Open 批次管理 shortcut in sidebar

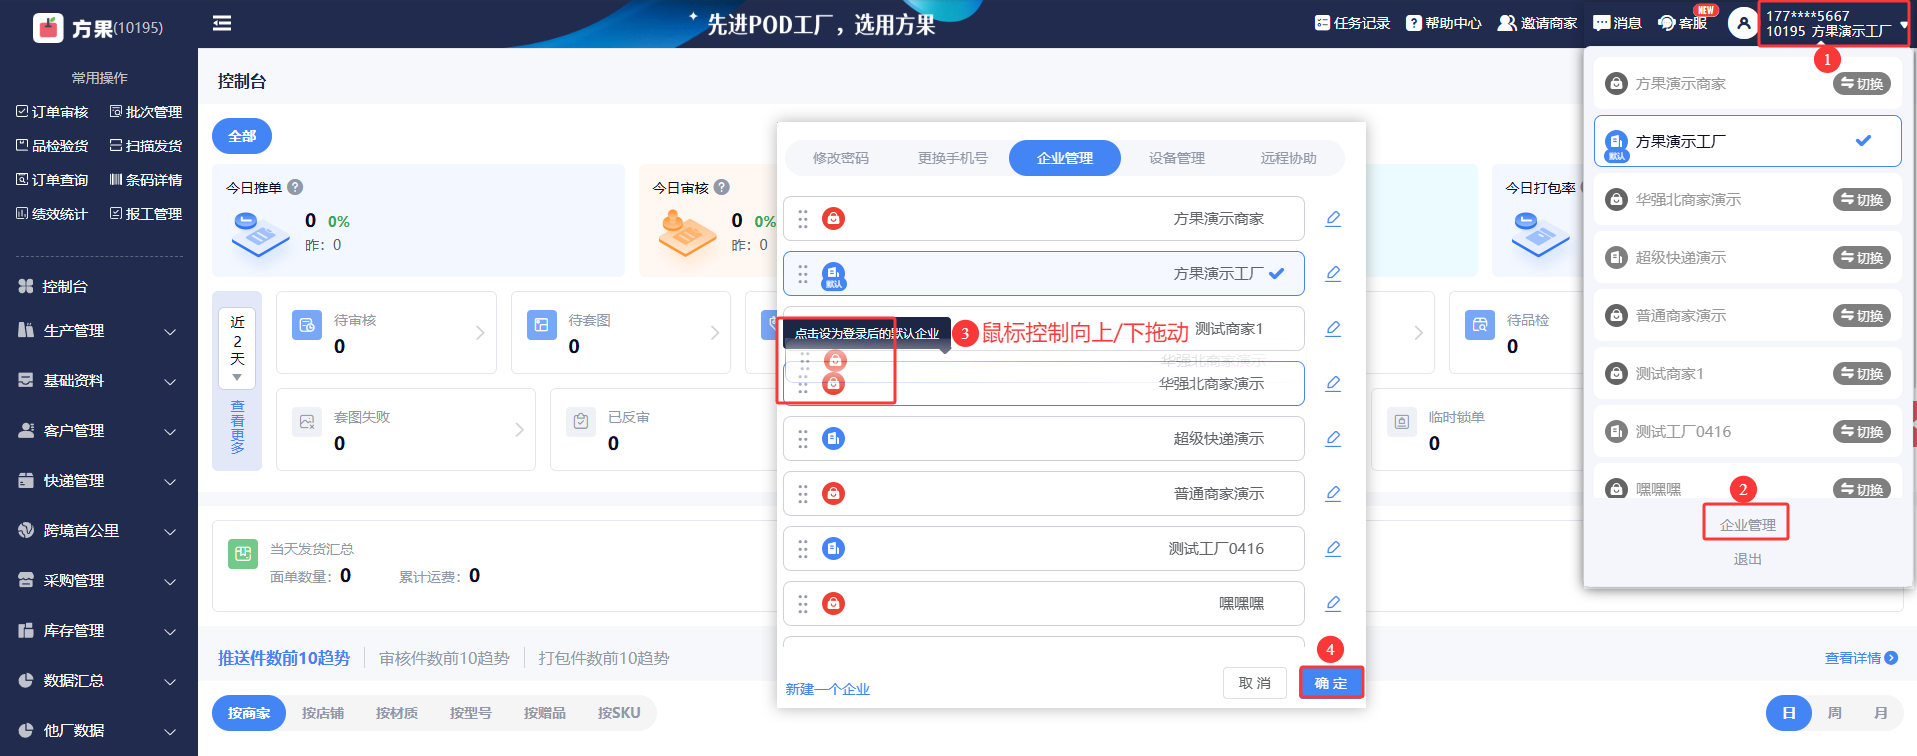point(146,112)
